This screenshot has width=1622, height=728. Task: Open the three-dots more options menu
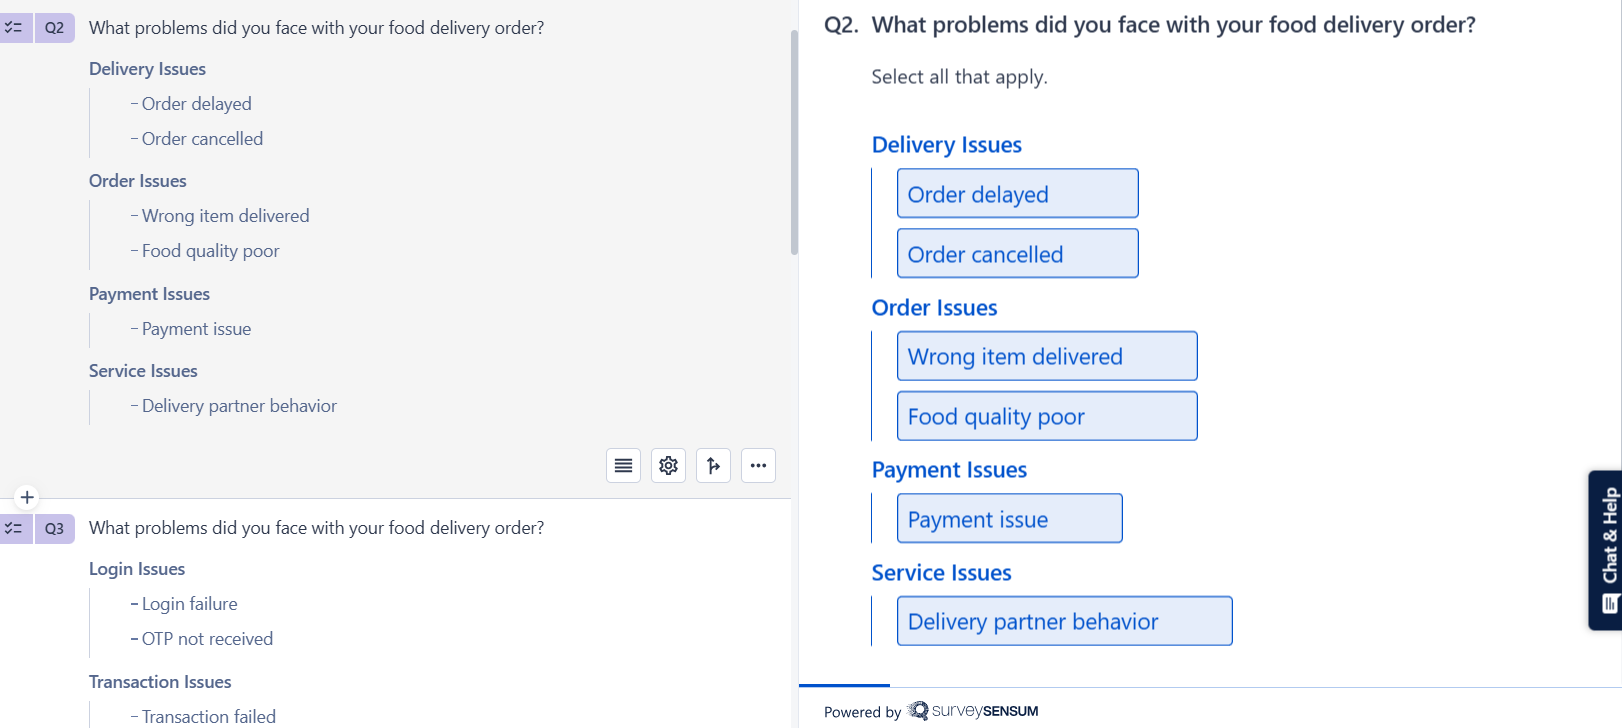[x=758, y=466]
